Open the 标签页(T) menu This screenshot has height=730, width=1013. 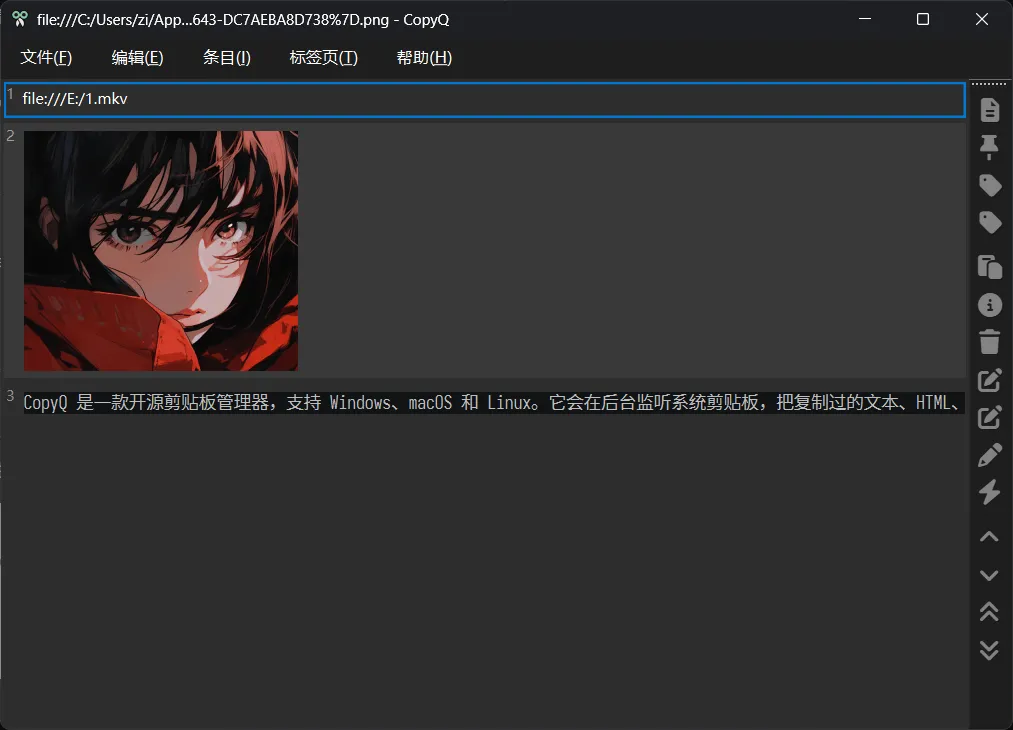[323, 57]
